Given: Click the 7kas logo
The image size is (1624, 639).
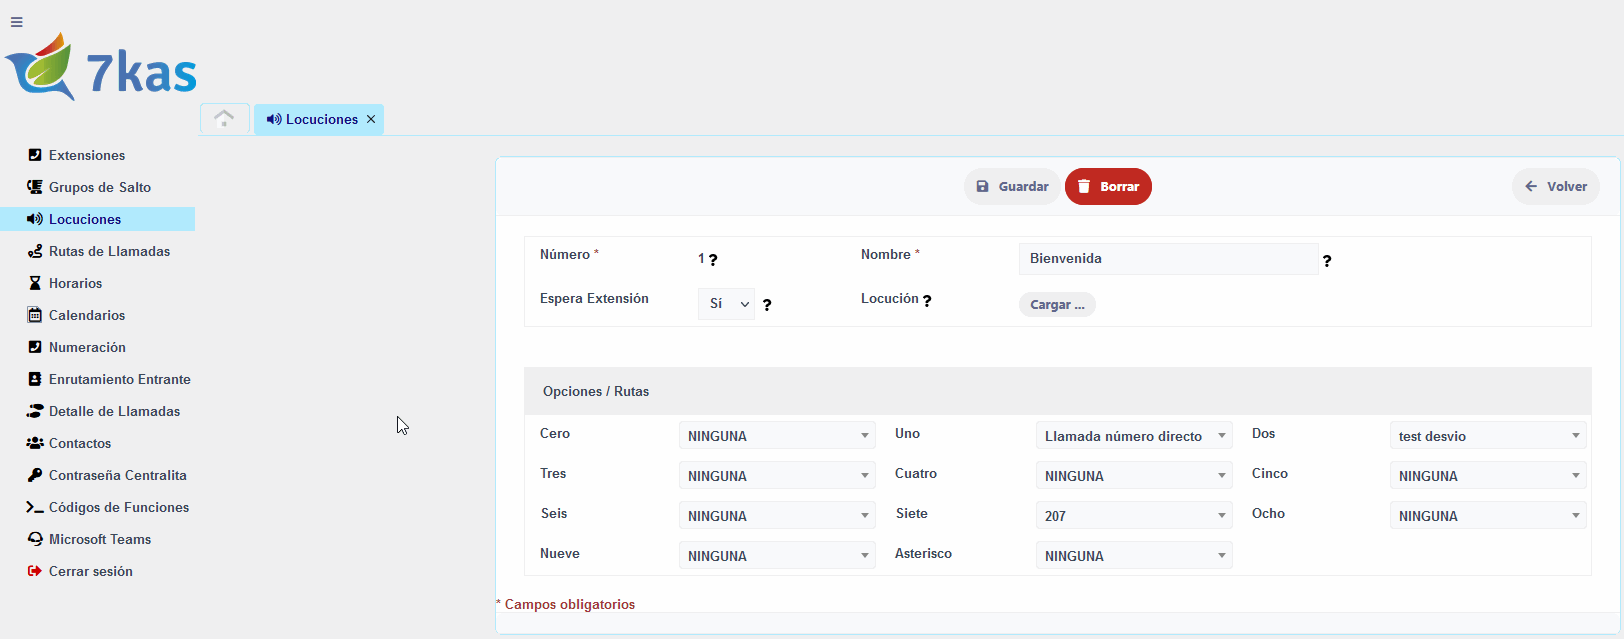Looking at the screenshot, I should point(101,68).
